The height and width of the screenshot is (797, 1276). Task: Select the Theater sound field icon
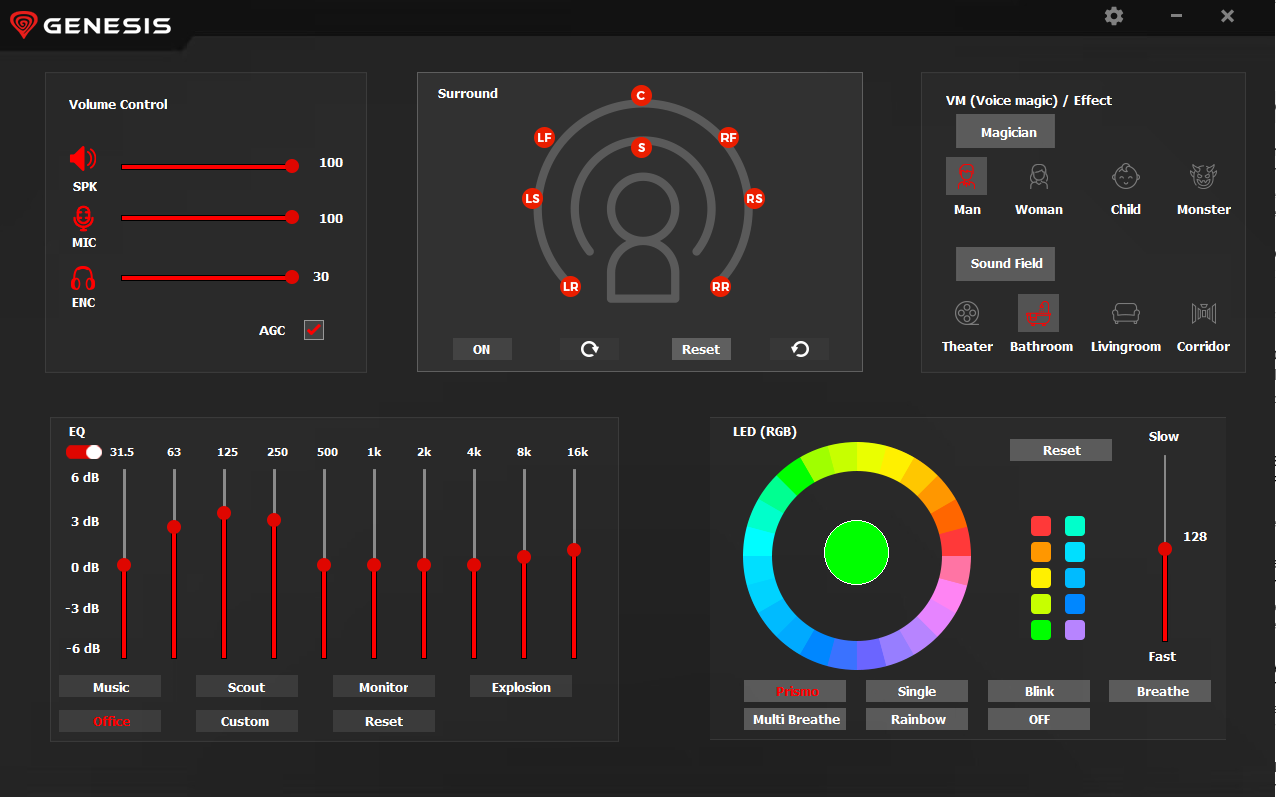[x=966, y=313]
